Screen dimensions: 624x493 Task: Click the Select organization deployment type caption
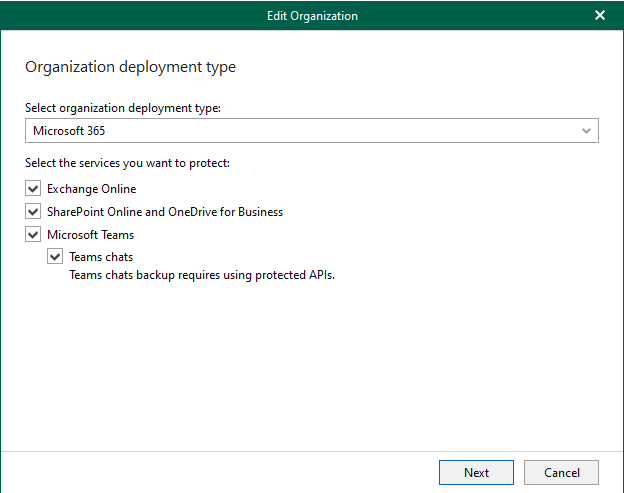point(123,108)
